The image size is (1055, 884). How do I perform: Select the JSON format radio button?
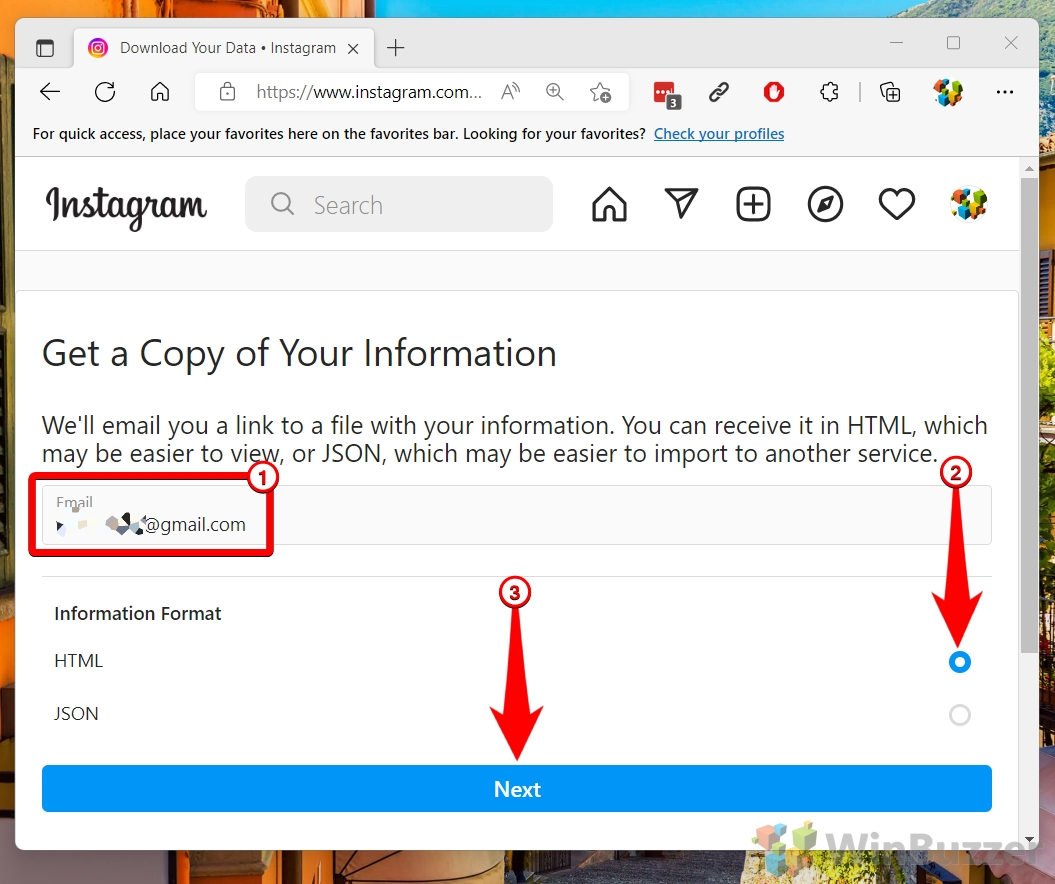tap(959, 714)
